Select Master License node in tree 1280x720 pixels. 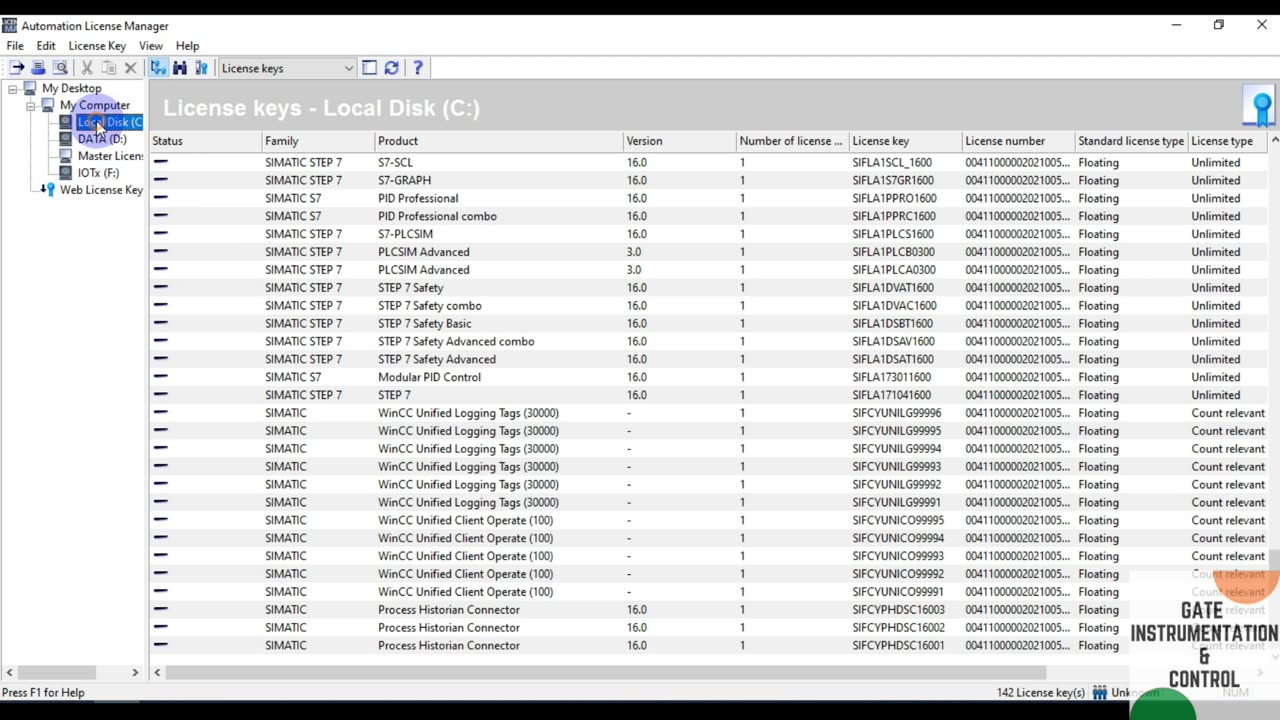click(x=110, y=156)
